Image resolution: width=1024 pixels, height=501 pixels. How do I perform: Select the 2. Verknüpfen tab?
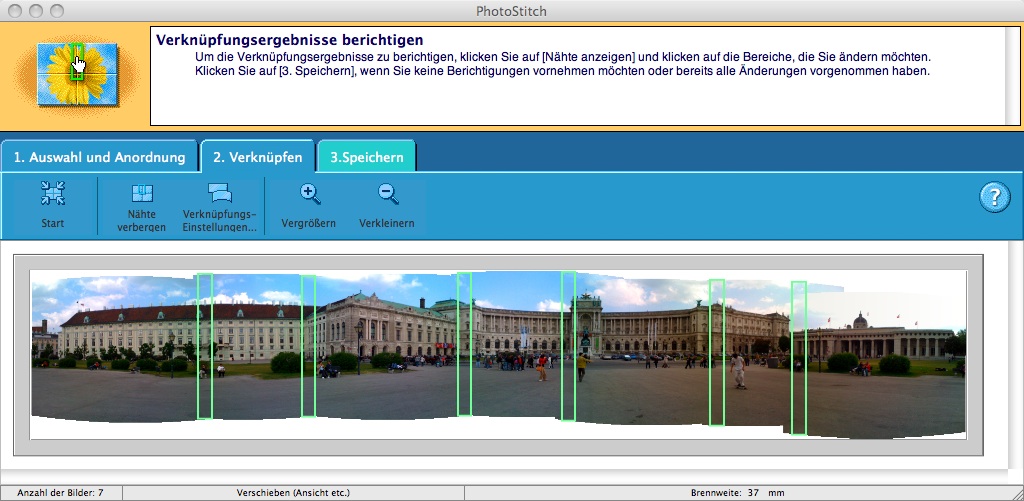pos(257,157)
